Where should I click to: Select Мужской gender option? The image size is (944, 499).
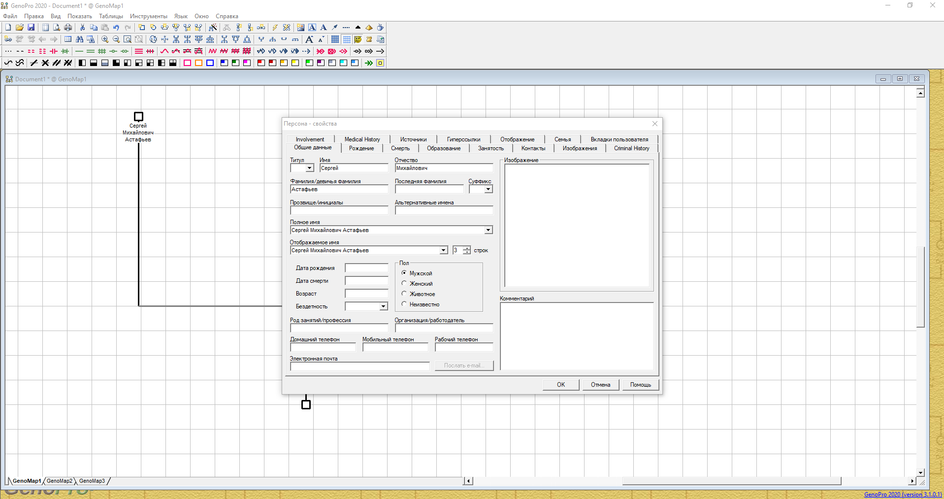[417, 273]
